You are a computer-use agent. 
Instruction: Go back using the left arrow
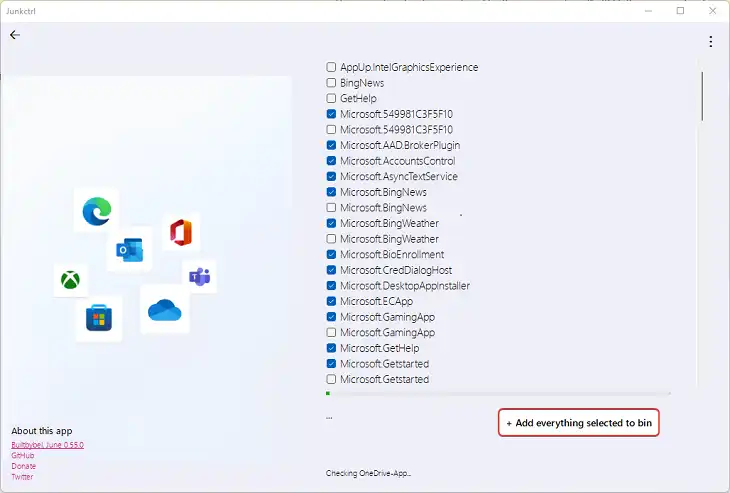pyautogui.click(x=15, y=35)
